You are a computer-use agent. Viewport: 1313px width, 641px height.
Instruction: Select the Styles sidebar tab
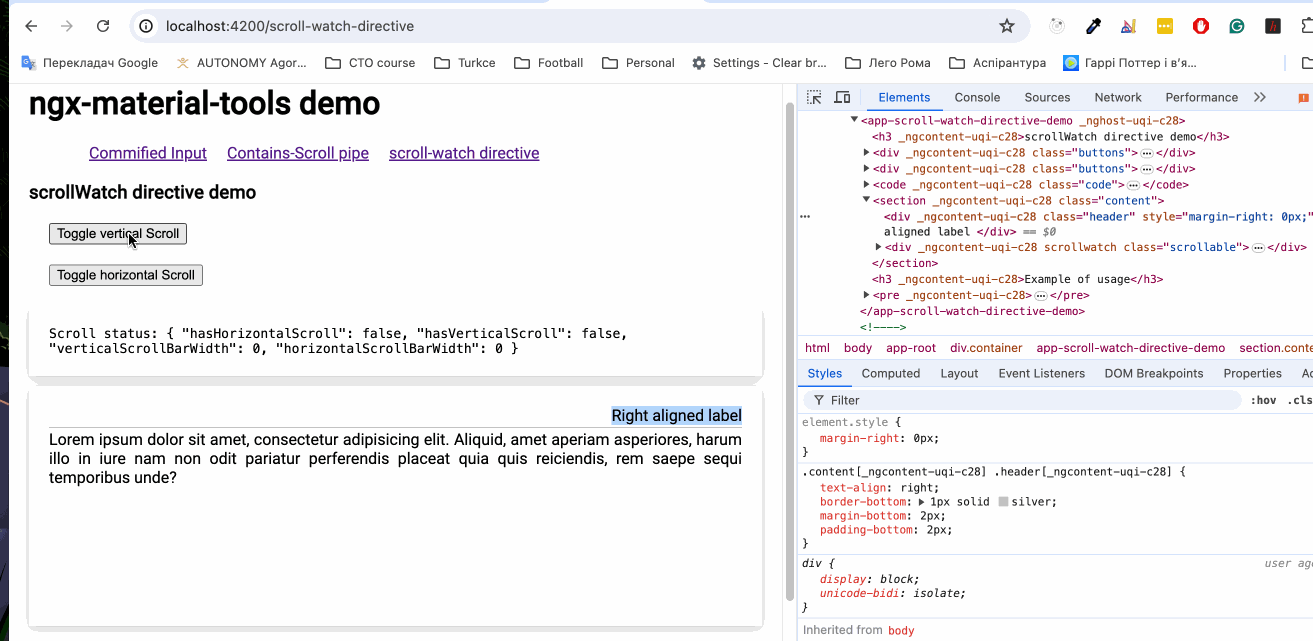coord(825,373)
